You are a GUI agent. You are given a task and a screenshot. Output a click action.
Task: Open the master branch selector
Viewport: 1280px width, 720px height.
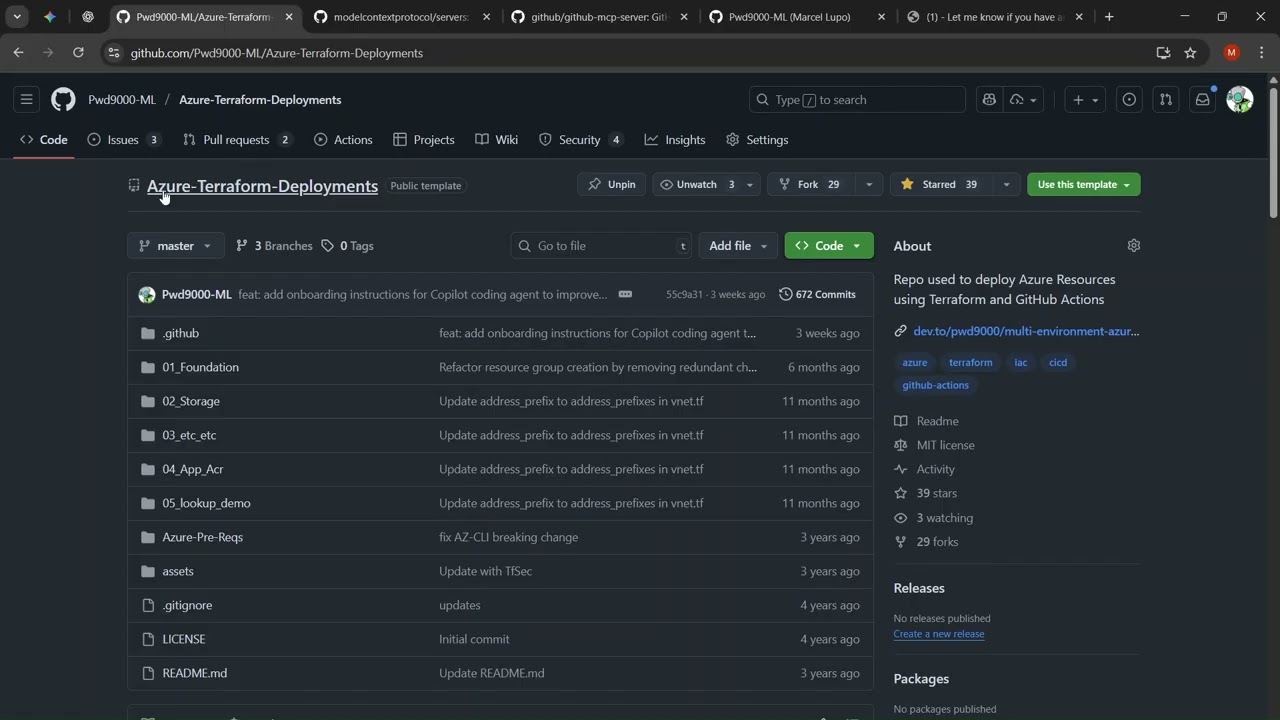tap(175, 245)
